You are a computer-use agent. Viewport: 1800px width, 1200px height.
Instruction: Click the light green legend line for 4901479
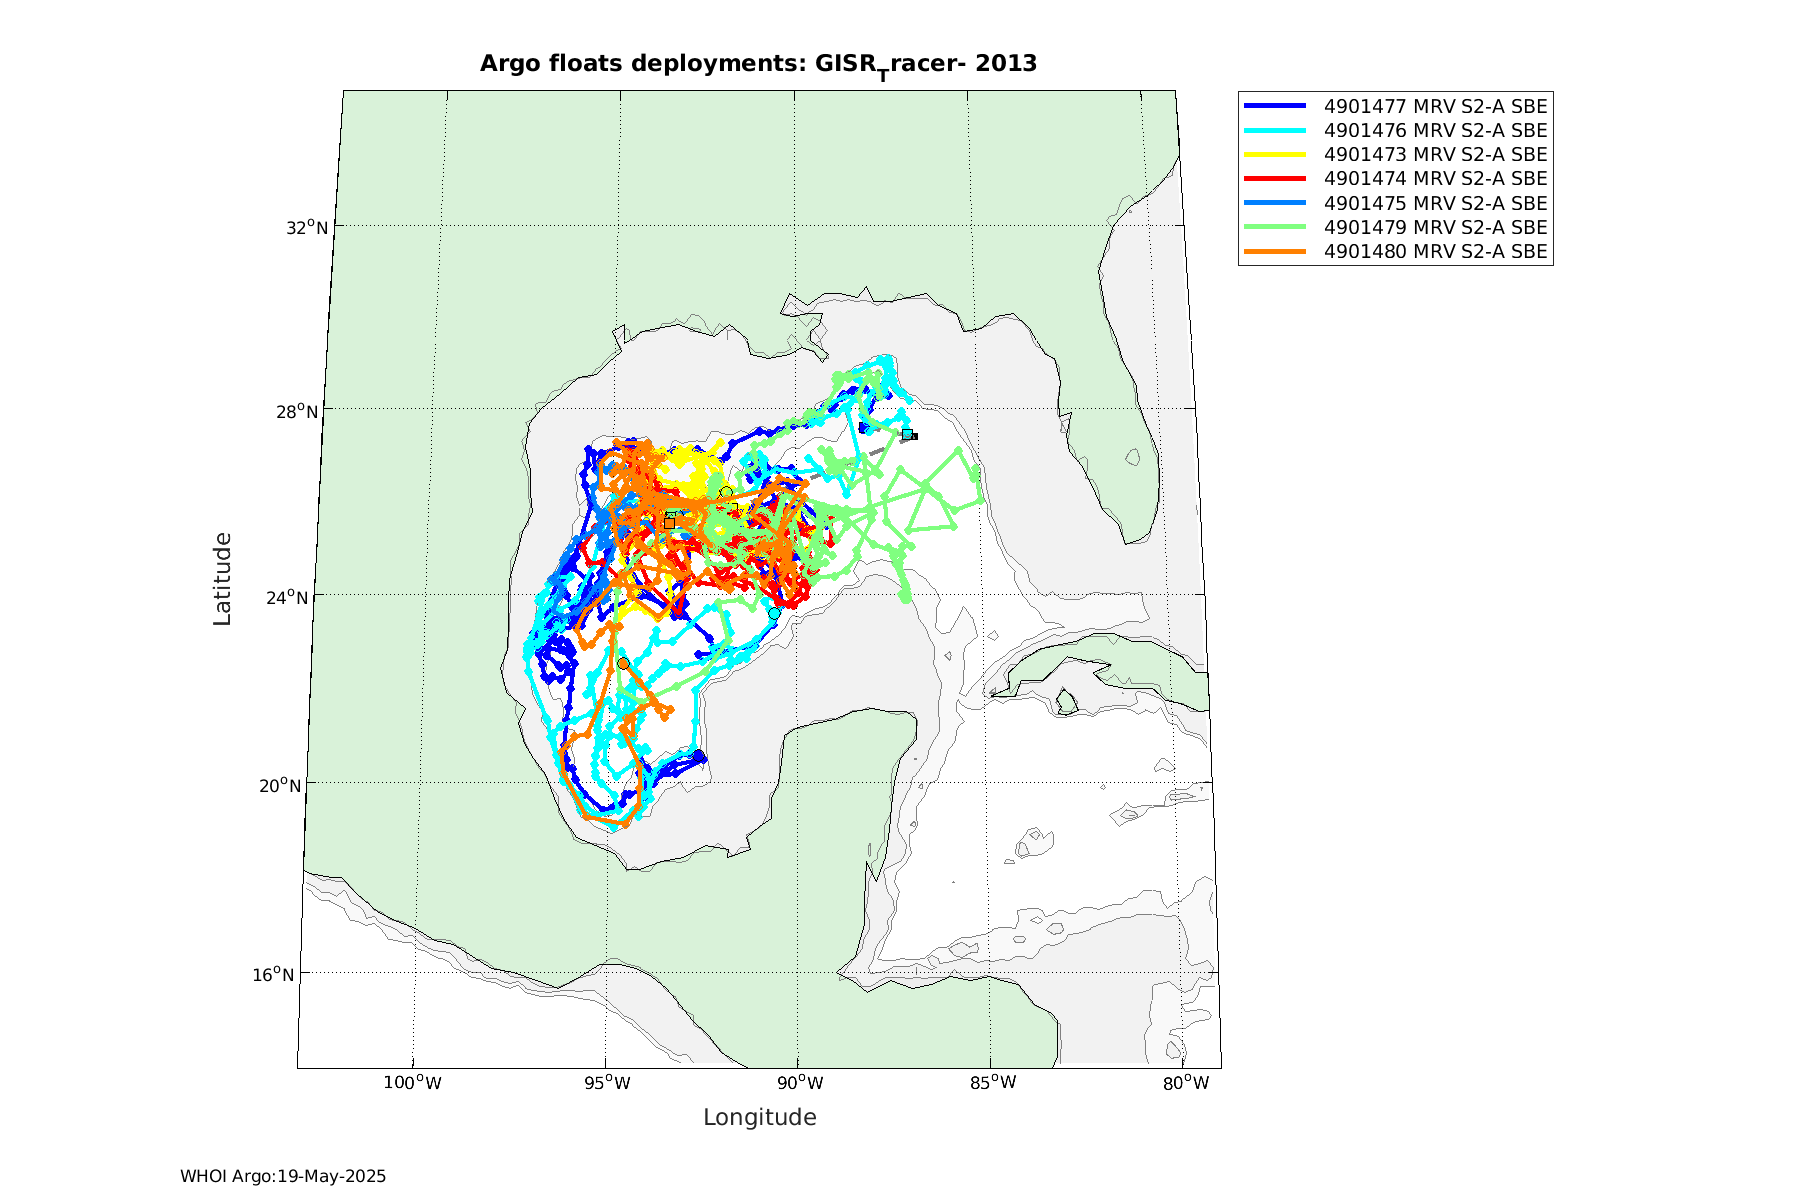(x=1275, y=227)
